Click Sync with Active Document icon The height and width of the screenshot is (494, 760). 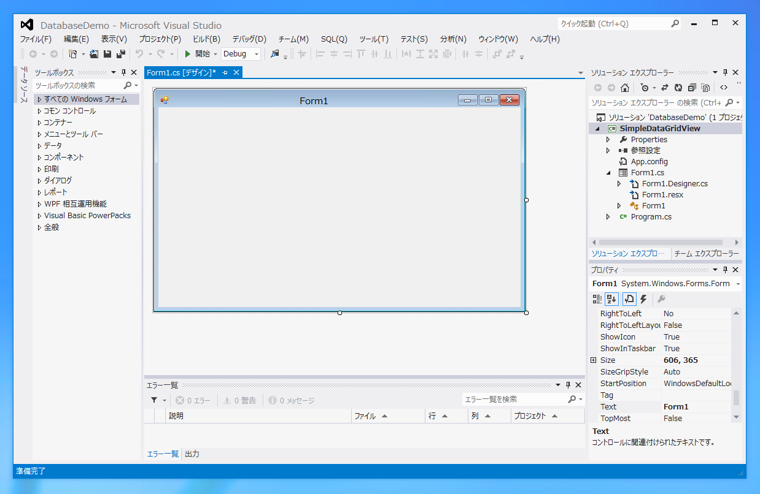pyautogui.click(x=665, y=88)
